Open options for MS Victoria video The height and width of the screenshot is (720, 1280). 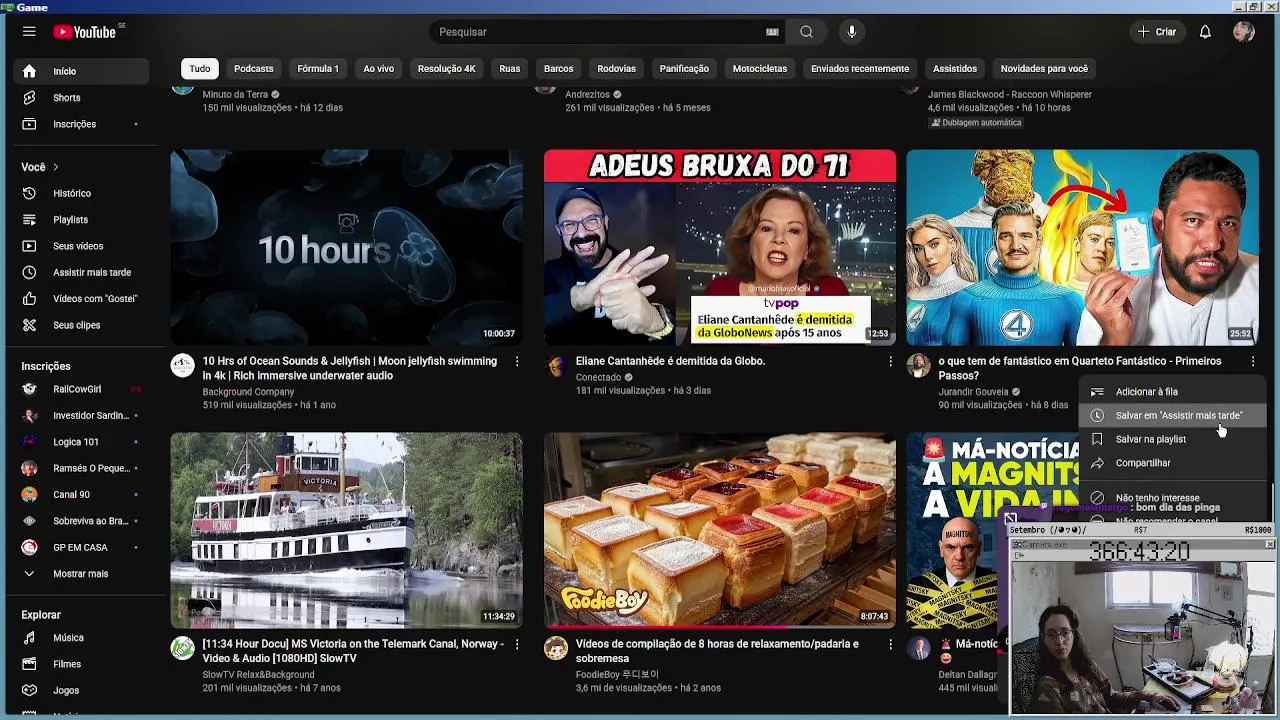pyautogui.click(x=517, y=645)
